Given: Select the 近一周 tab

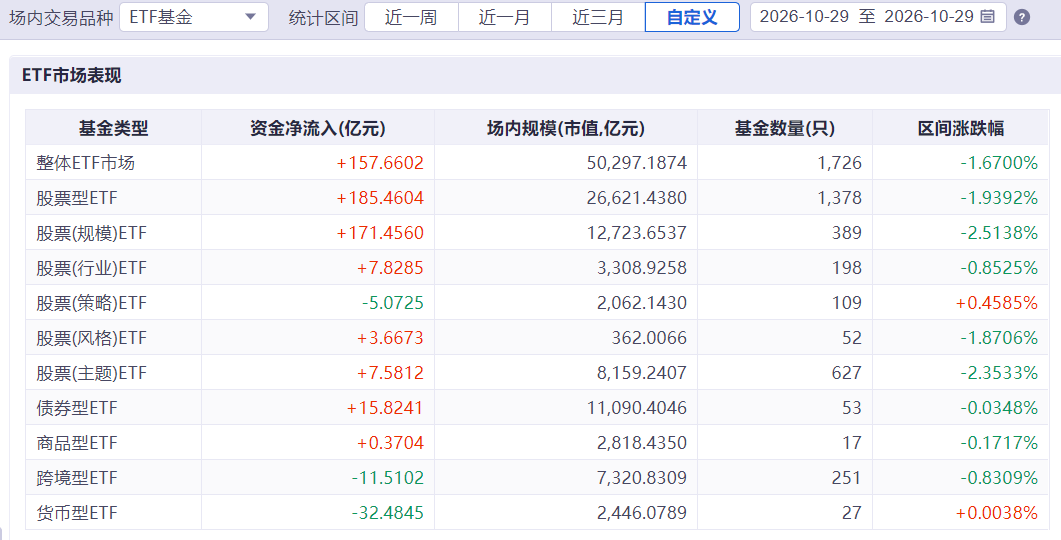Looking at the screenshot, I should (411, 17).
